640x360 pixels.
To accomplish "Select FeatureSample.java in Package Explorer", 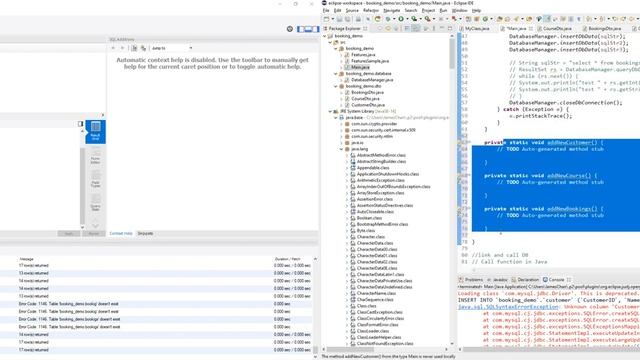I will click(x=370, y=61).
